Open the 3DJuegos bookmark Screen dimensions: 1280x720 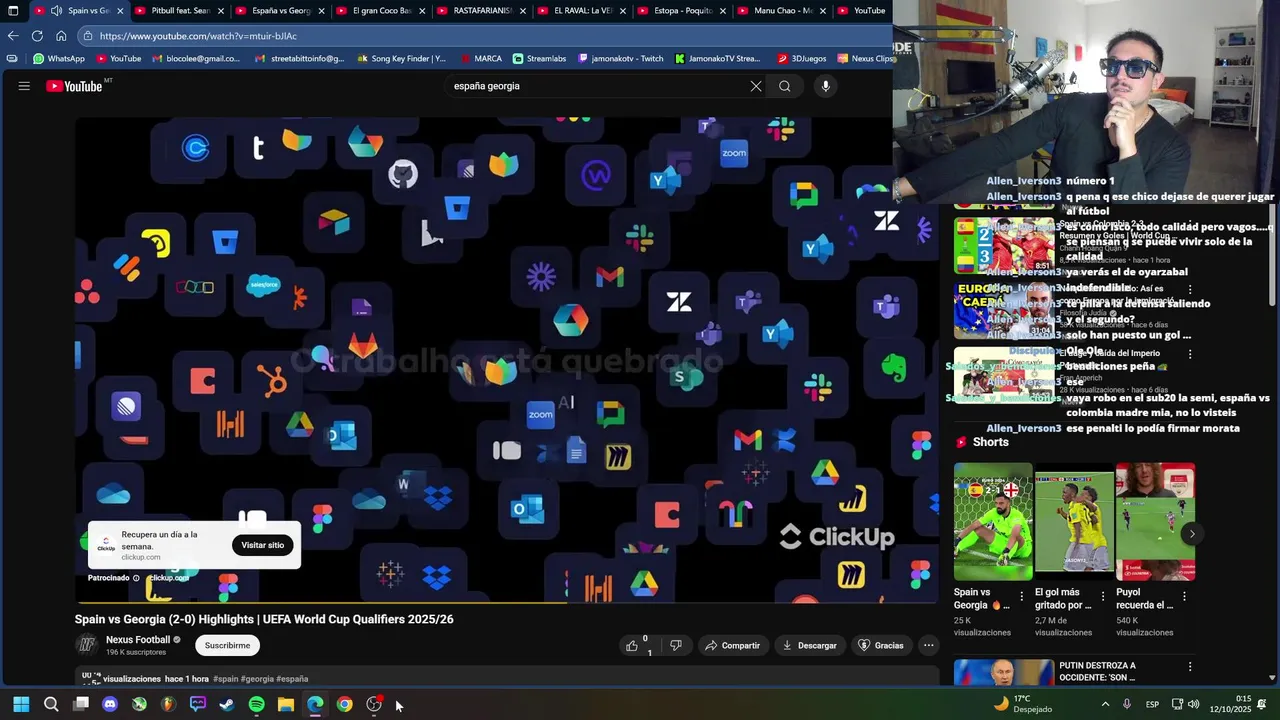pos(802,59)
